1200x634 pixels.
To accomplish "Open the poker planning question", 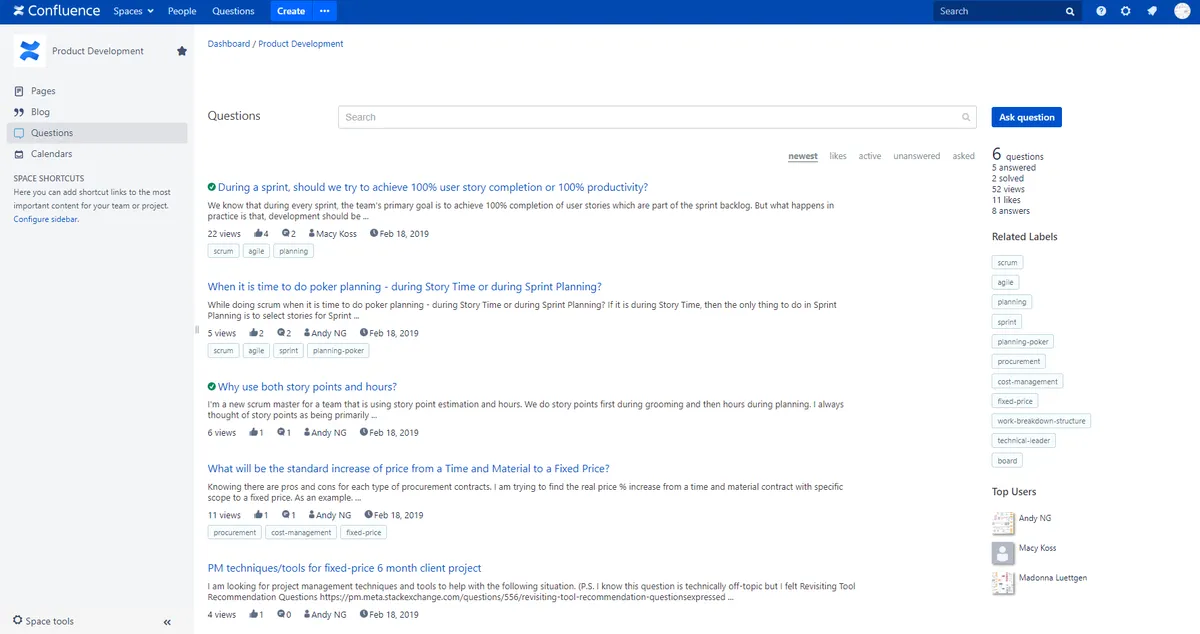I will pos(405,287).
